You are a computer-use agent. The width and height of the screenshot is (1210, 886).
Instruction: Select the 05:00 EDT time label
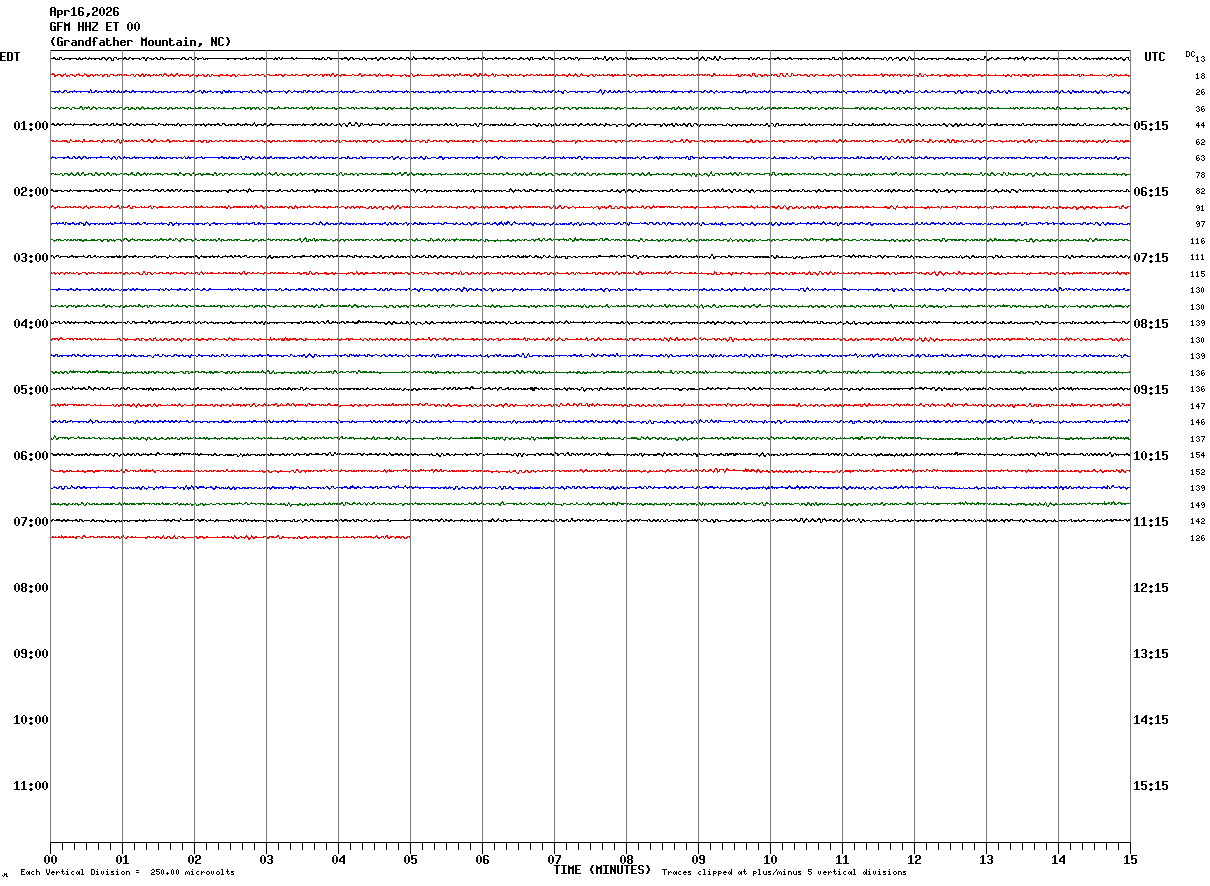coord(31,390)
